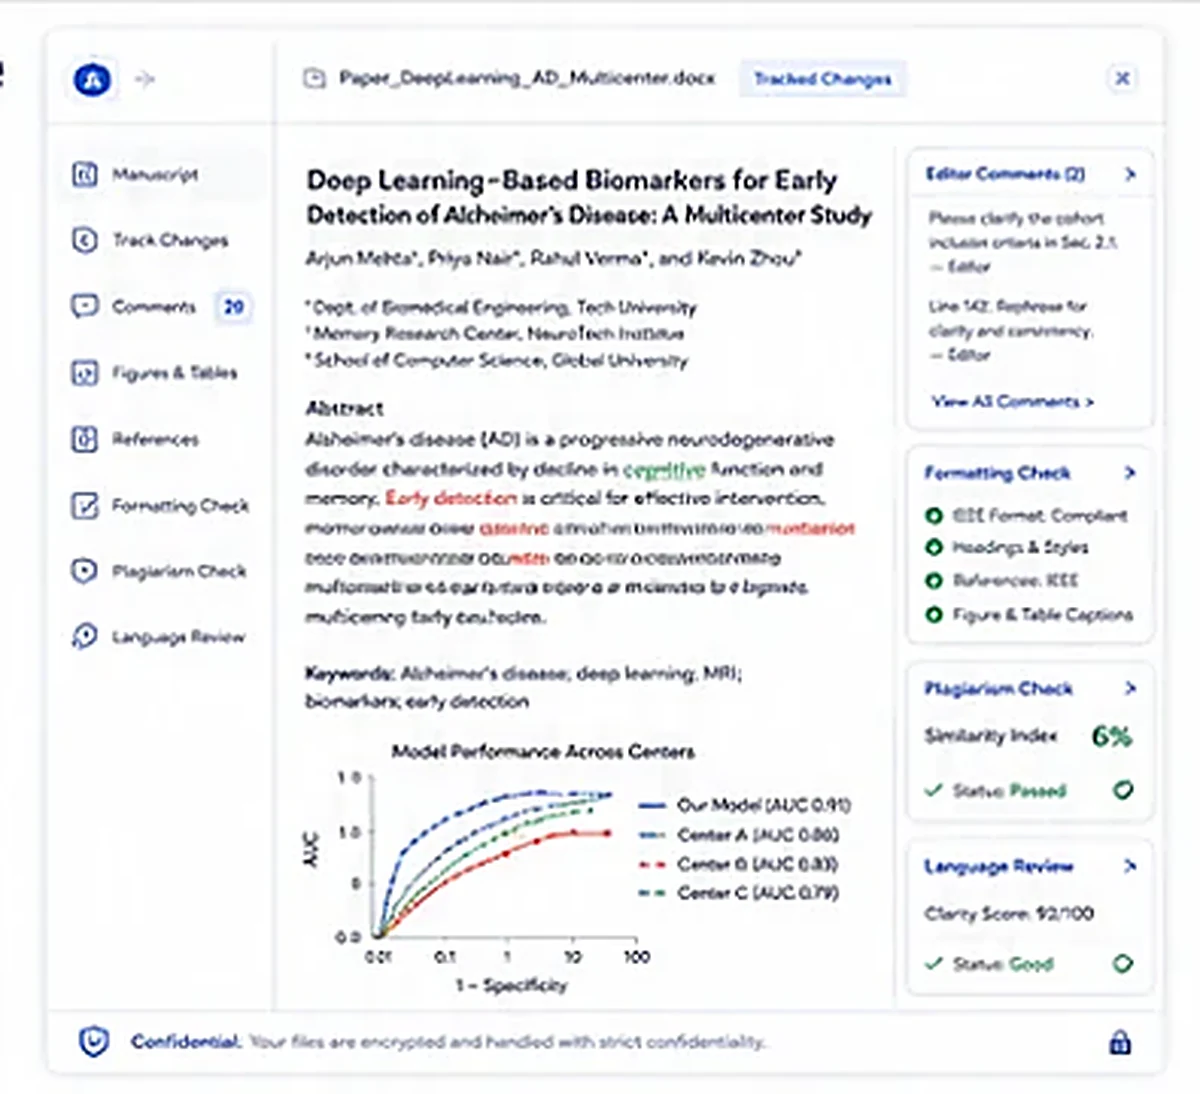Click the Keywords line in manuscript

point(523,687)
